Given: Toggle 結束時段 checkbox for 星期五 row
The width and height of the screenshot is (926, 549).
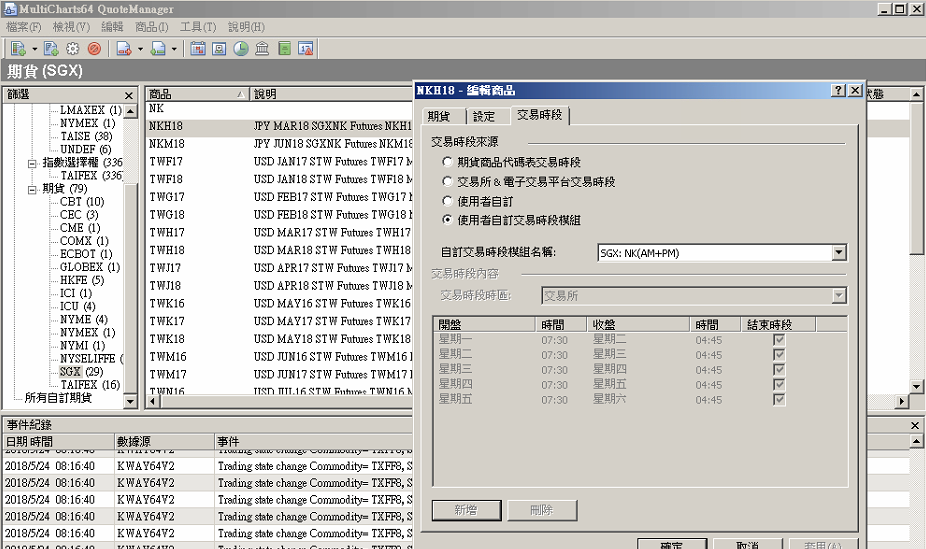Looking at the screenshot, I should 779,399.
